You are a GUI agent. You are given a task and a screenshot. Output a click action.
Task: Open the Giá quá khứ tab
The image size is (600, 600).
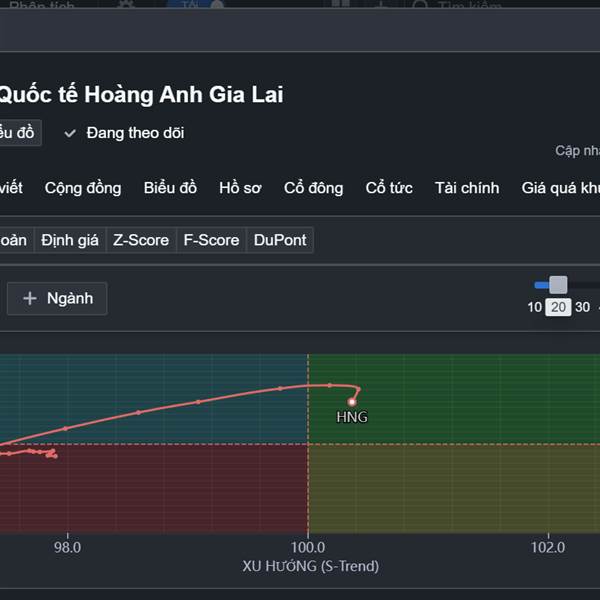[x=561, y=188]
